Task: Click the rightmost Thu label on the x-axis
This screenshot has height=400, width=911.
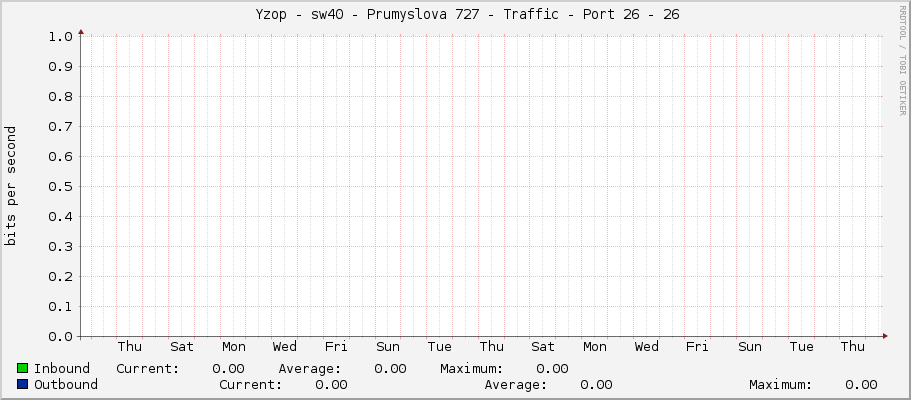Action: coord(852,347)
